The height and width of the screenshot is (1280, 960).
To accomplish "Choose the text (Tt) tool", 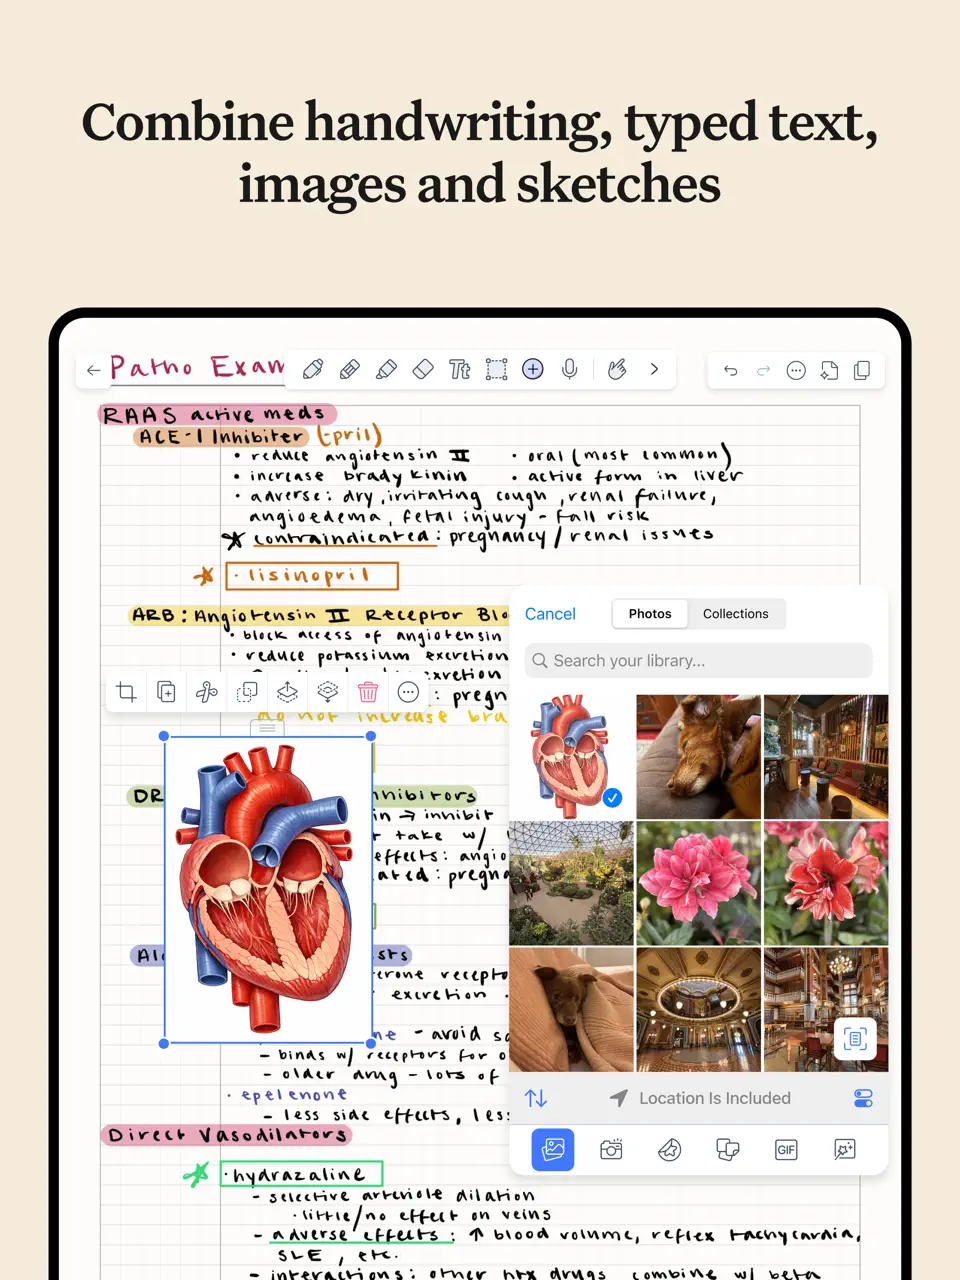I will pos(459,370).
